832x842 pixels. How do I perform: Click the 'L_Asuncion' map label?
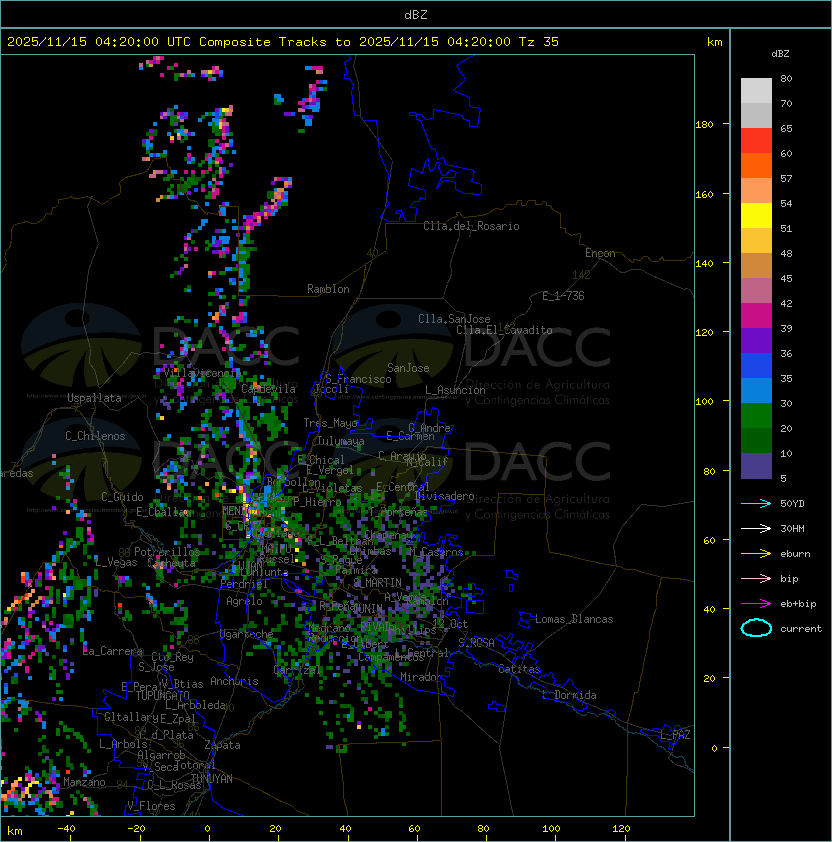[x=455, y=390]
